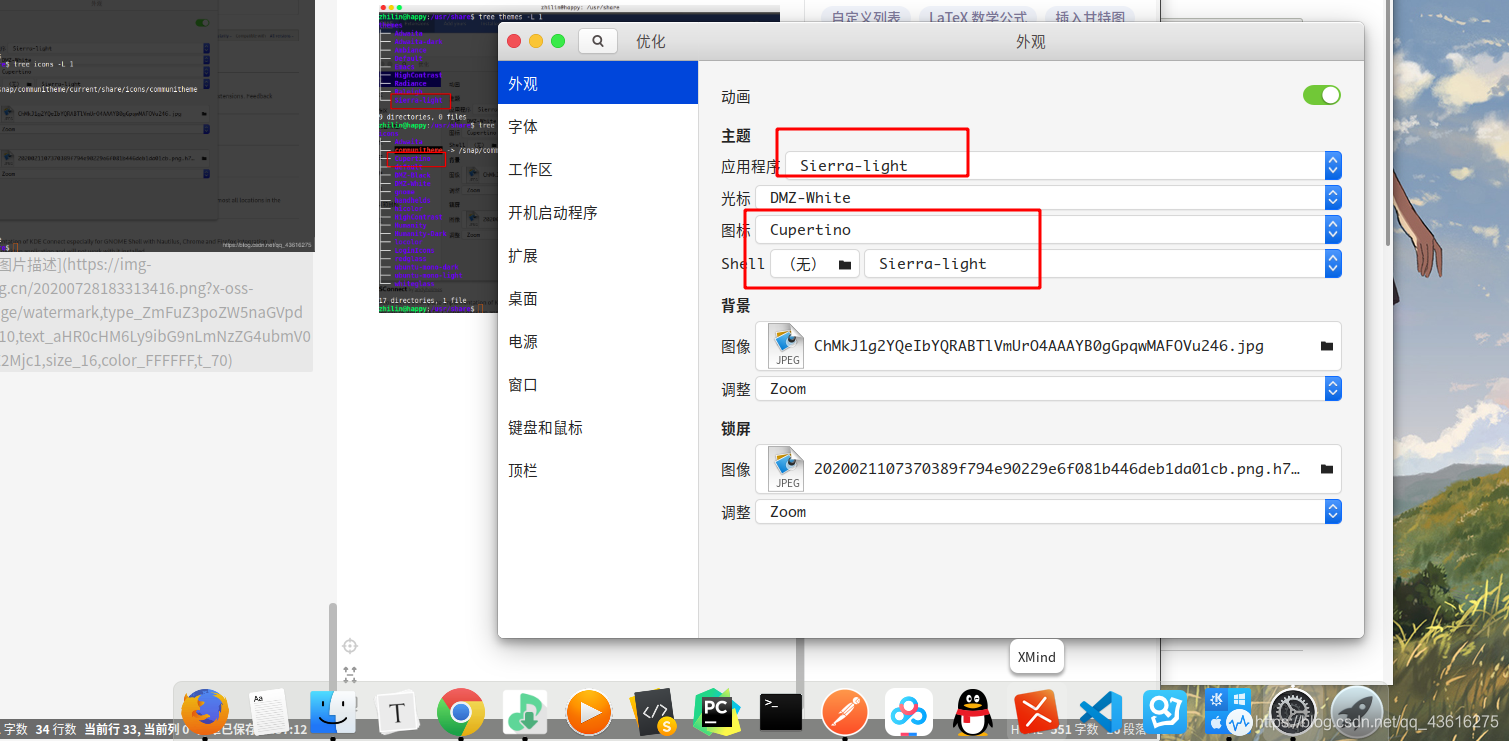Viewport: 1509px width, 741px height.
Task: Open the text document icon in dock
Action: 267,713
